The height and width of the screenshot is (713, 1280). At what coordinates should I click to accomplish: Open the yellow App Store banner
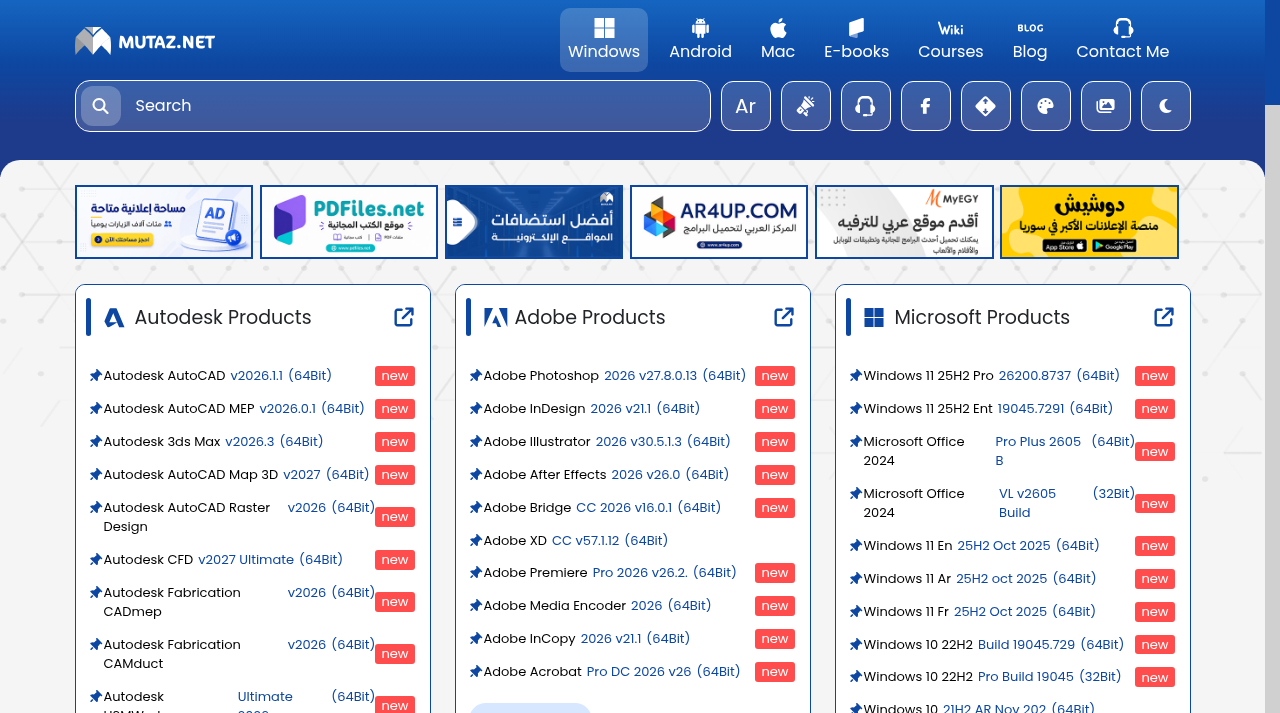point(1089,222)
